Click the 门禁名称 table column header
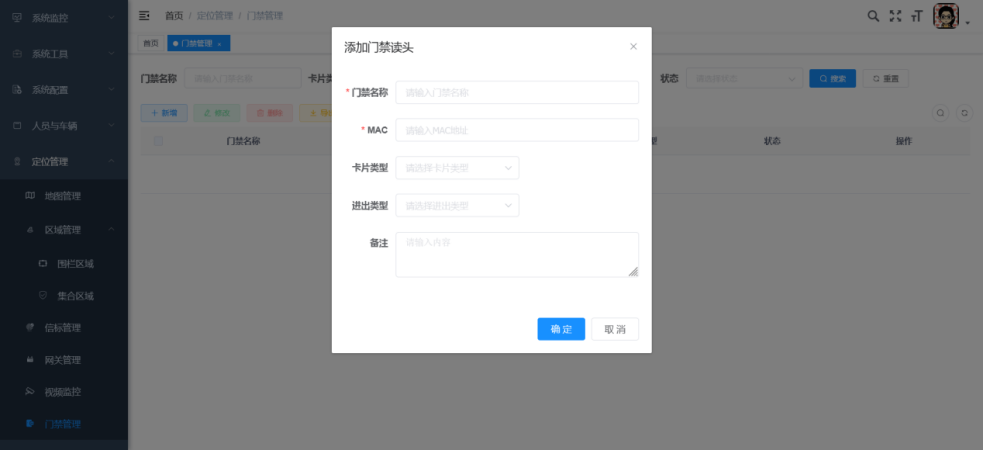This screenshot has height=450, width=983. (x=243, y=141)
